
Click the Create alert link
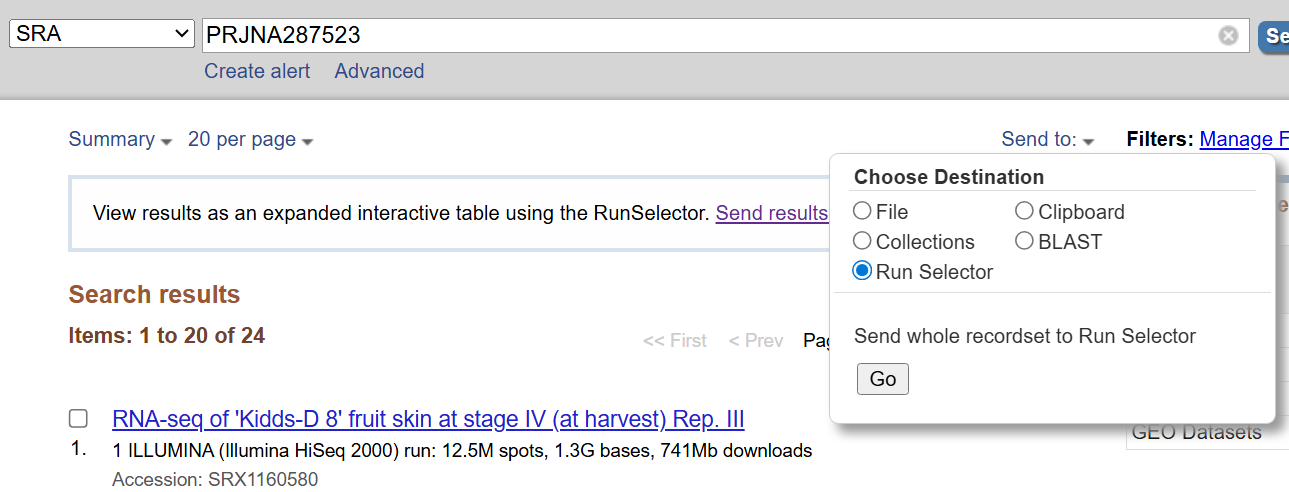[257, 71]
